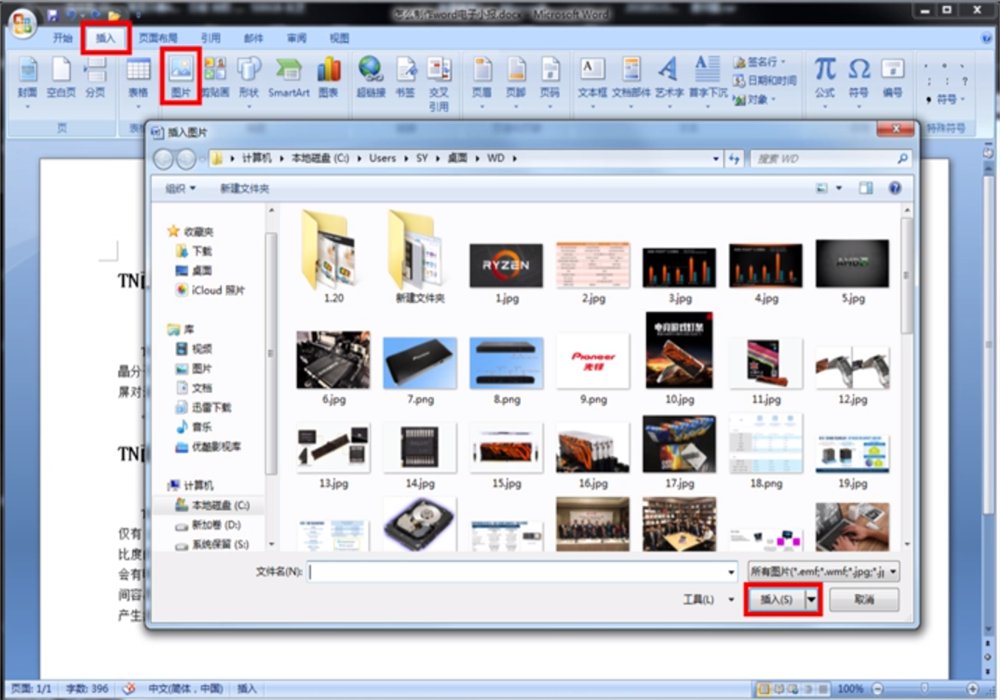Click the 超链接 (Hyperlink) icon
Screen dimensions: 1000x700
(x=371, y=77)
